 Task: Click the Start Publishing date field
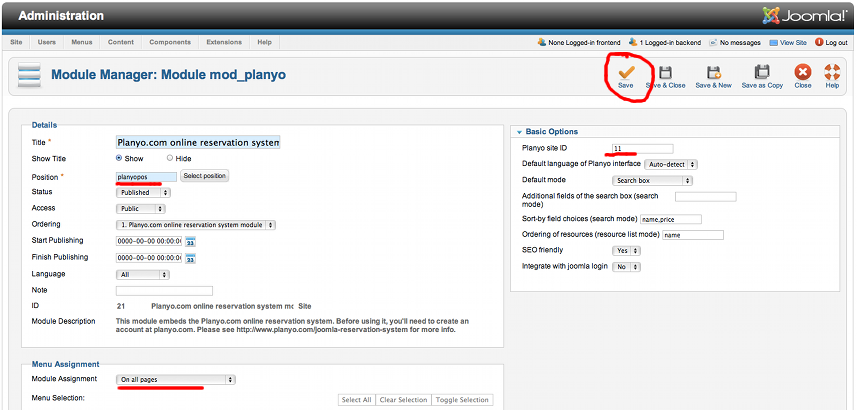(x=149, y=242)
